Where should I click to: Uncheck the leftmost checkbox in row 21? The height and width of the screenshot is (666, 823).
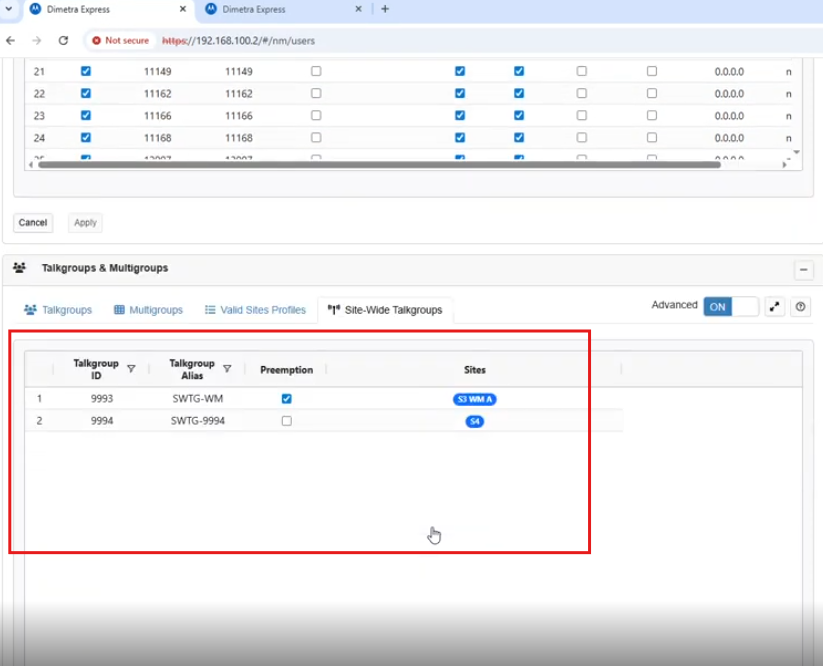[x=86, y=71]
